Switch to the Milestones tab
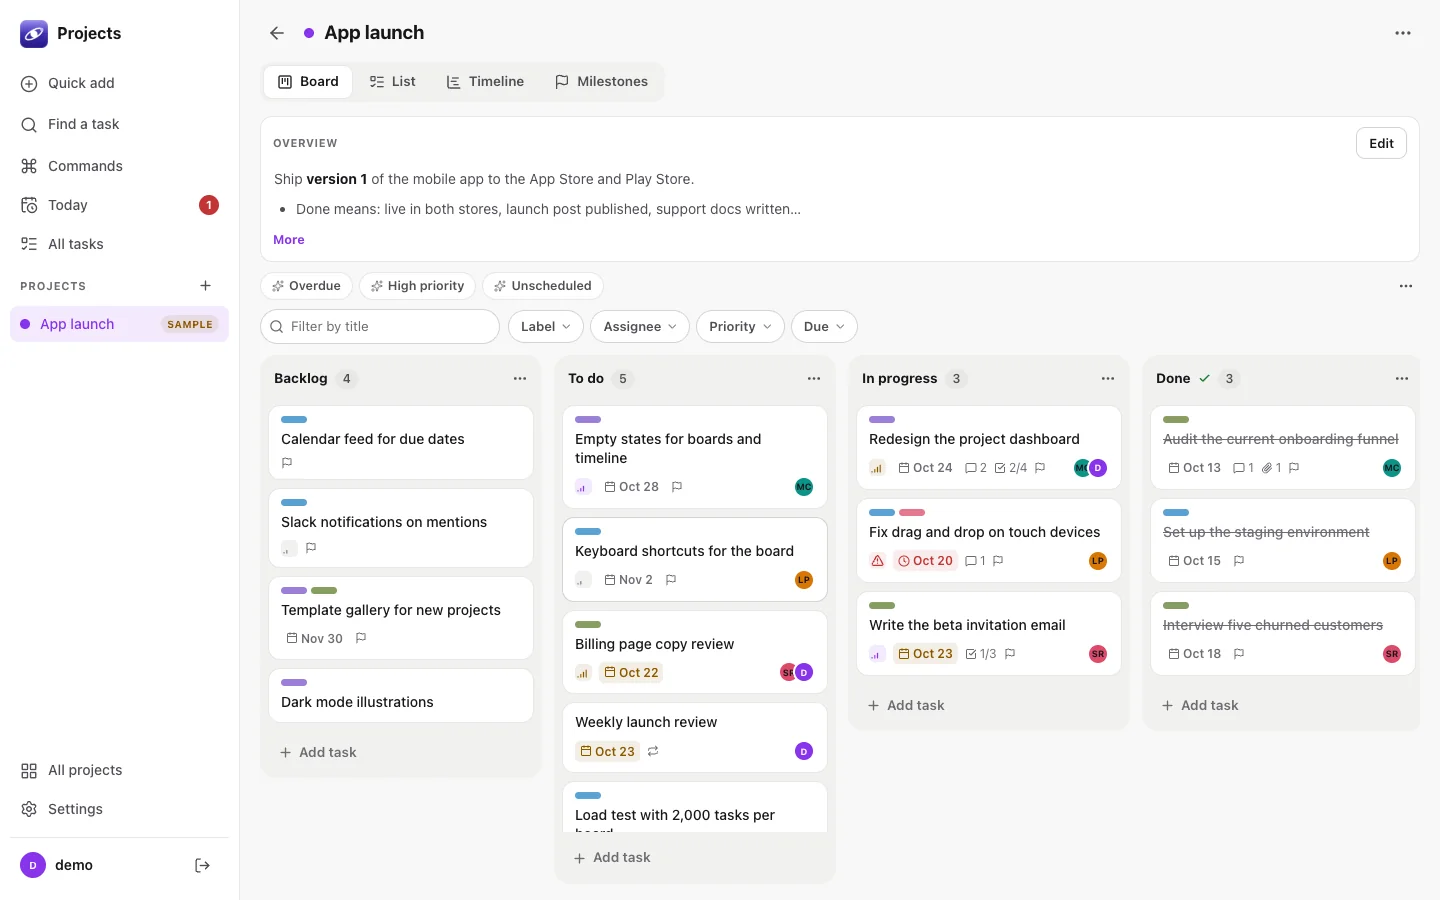Viewport: 1440px width, 900px height. (x=602, y=82)
